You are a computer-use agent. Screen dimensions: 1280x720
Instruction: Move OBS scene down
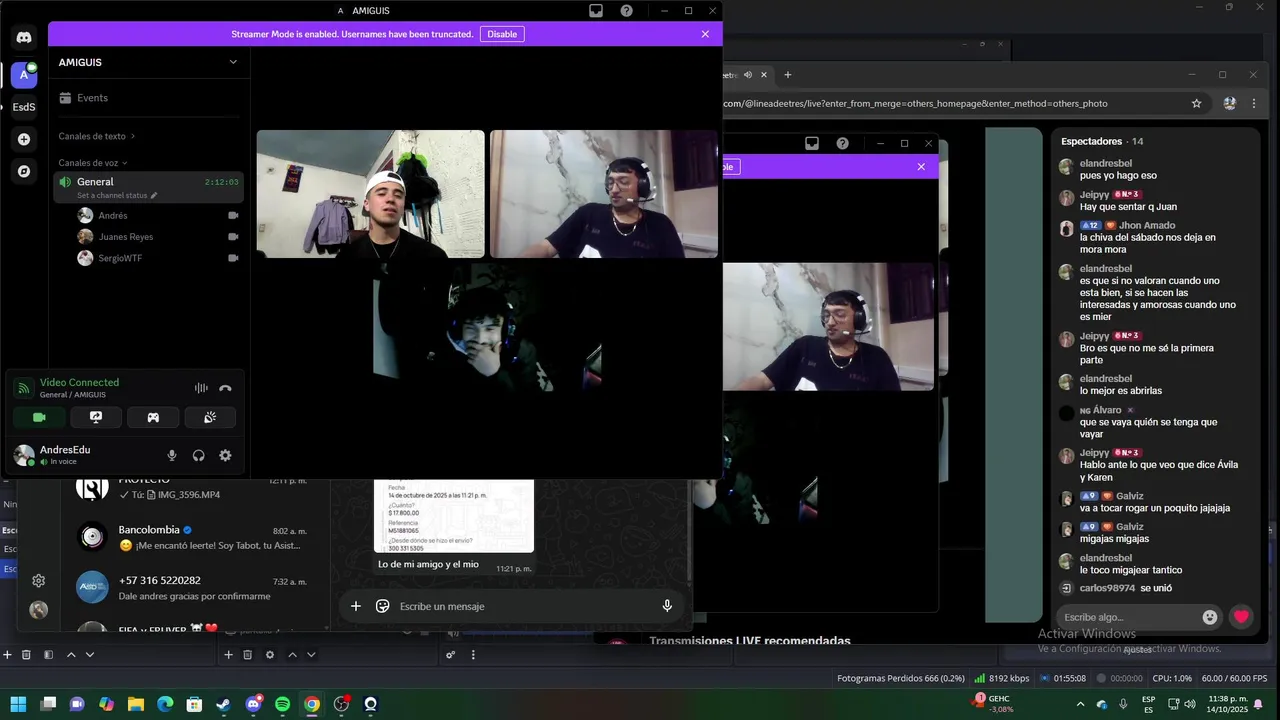click(90, 655)
